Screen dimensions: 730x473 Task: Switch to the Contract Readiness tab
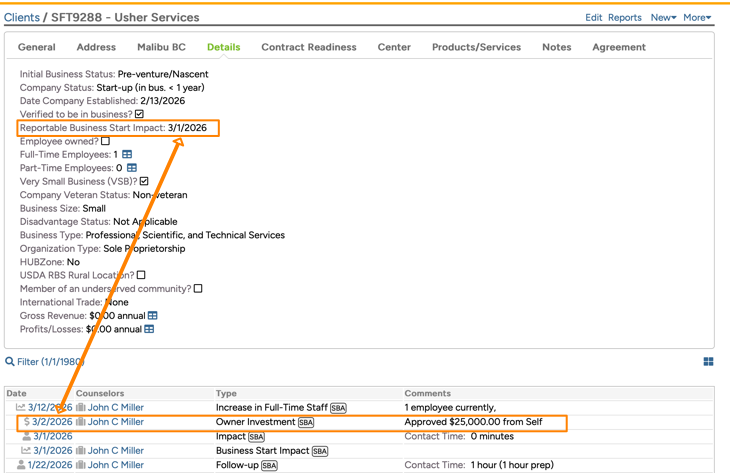coord(308,47)
